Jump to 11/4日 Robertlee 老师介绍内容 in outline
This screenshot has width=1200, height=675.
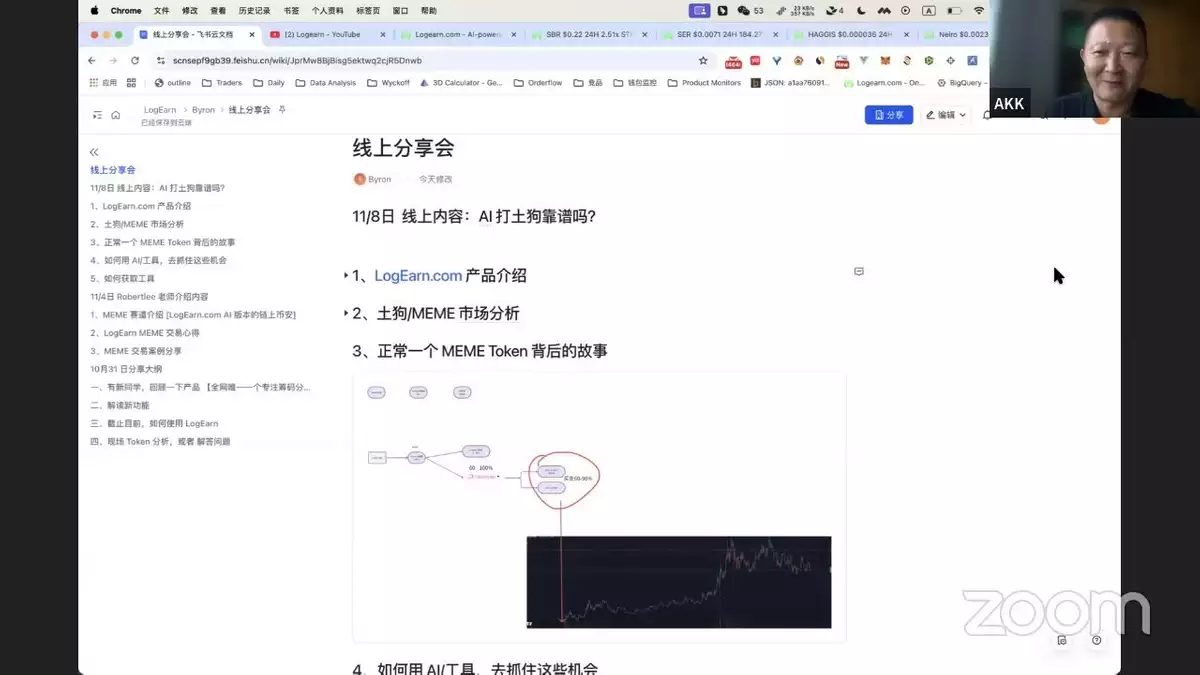pos(149,297)
